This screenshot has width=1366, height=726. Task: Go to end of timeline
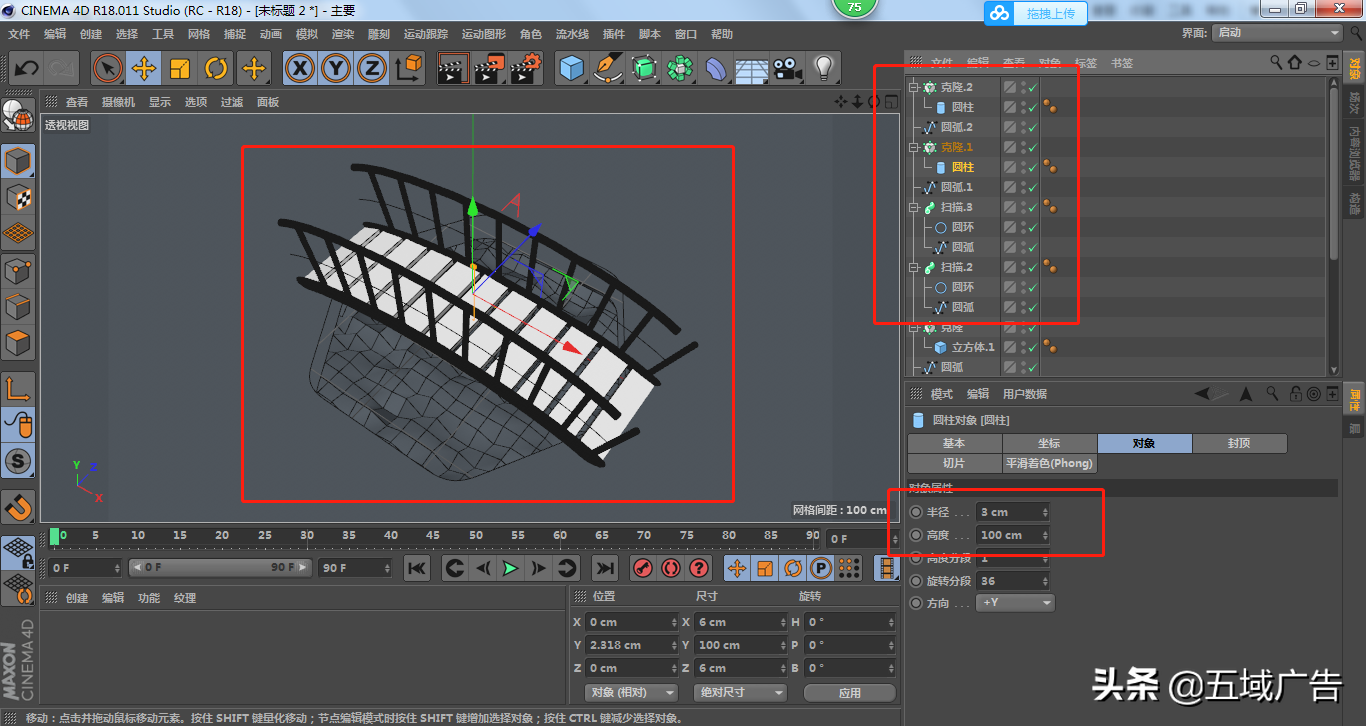[x=605, y=568]
